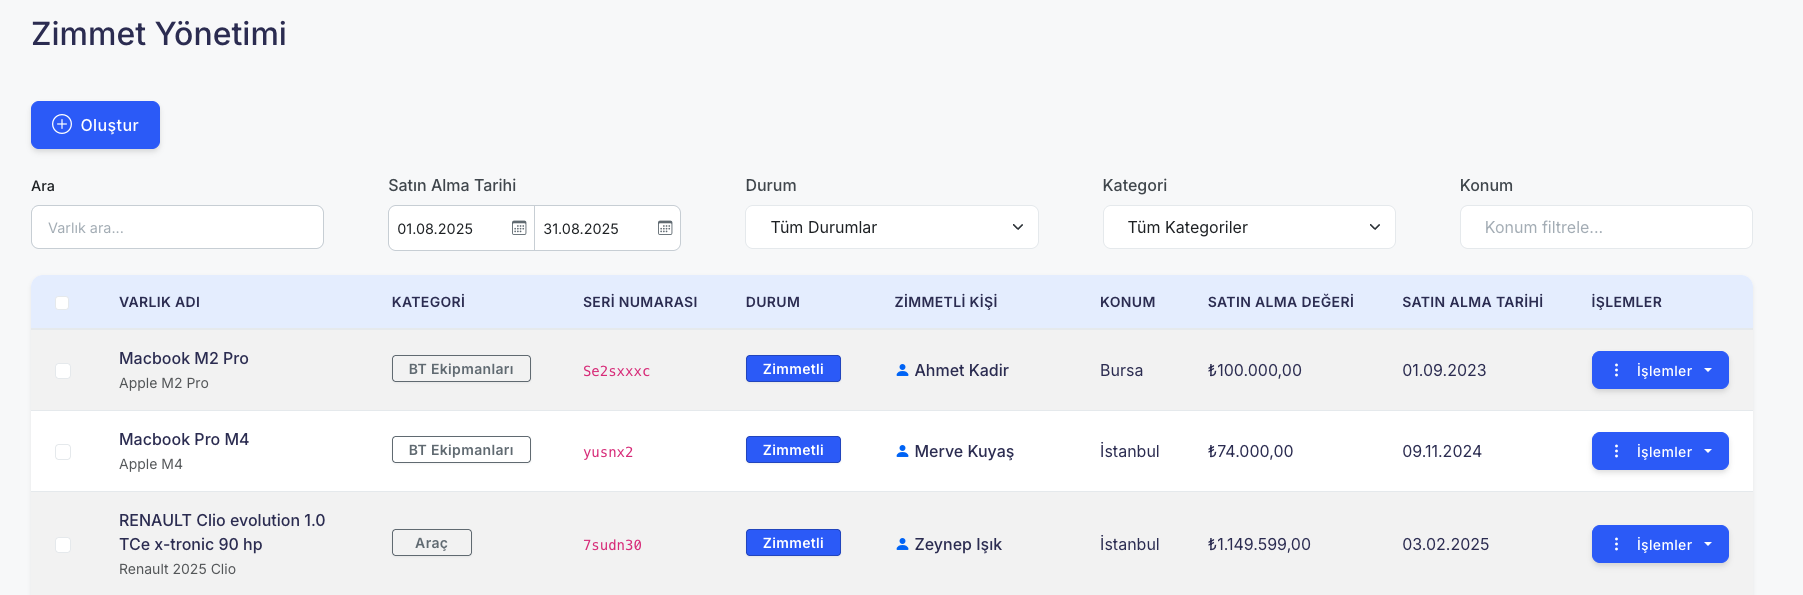Screen dimensions: 1803x595
Task: Click the VARLIK ADI column header
Action: point(159,302)
